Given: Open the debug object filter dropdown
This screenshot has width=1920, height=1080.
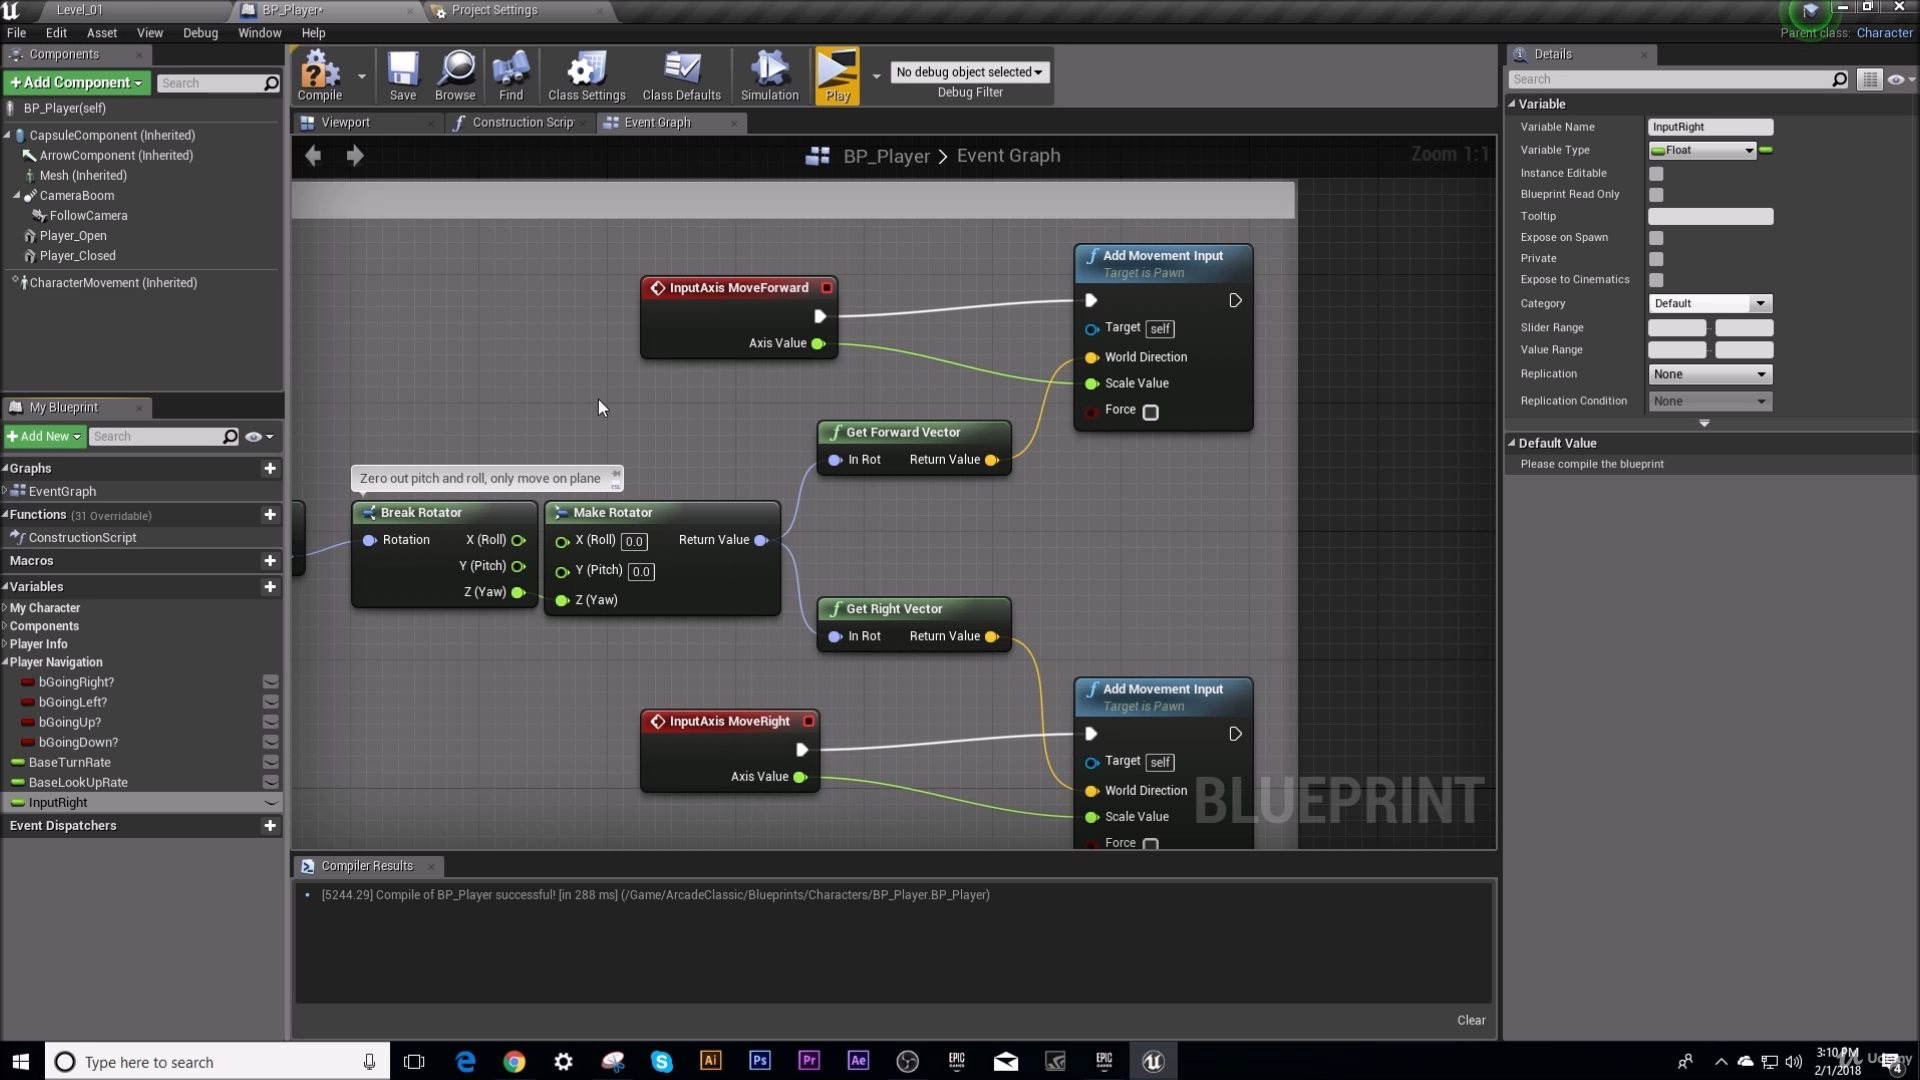Looking at the screenshot, I should click(968, 72).
